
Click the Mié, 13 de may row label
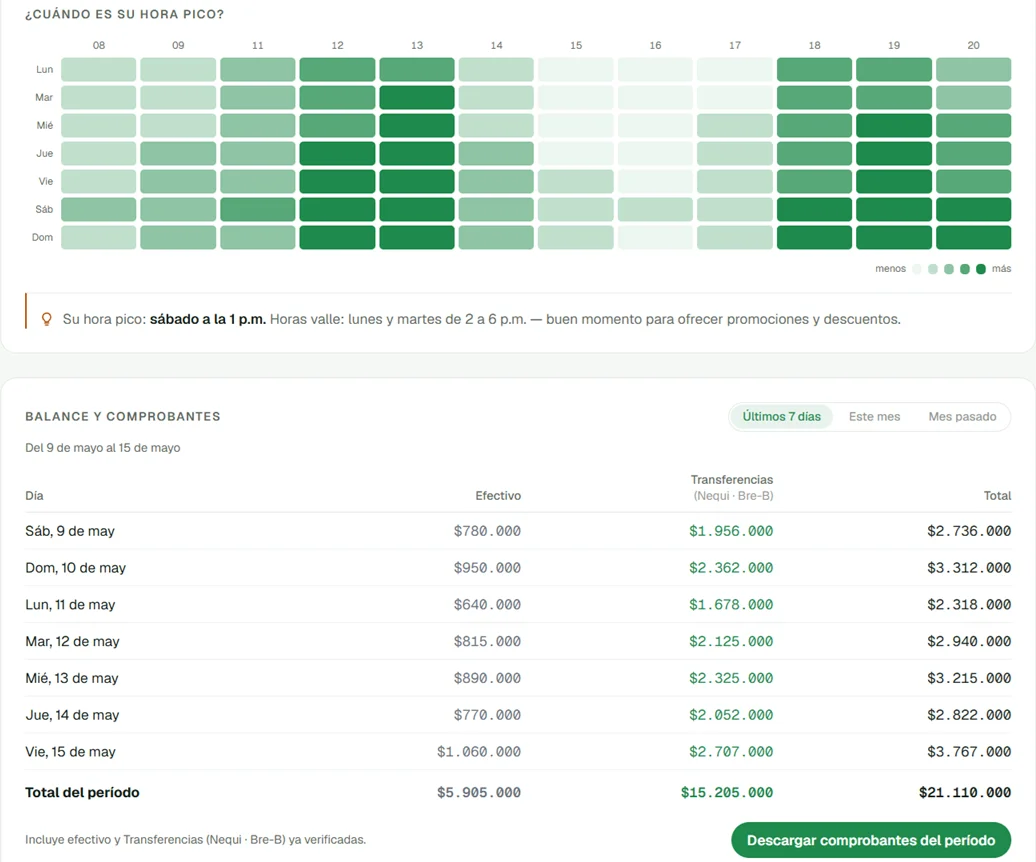[72, 678]
